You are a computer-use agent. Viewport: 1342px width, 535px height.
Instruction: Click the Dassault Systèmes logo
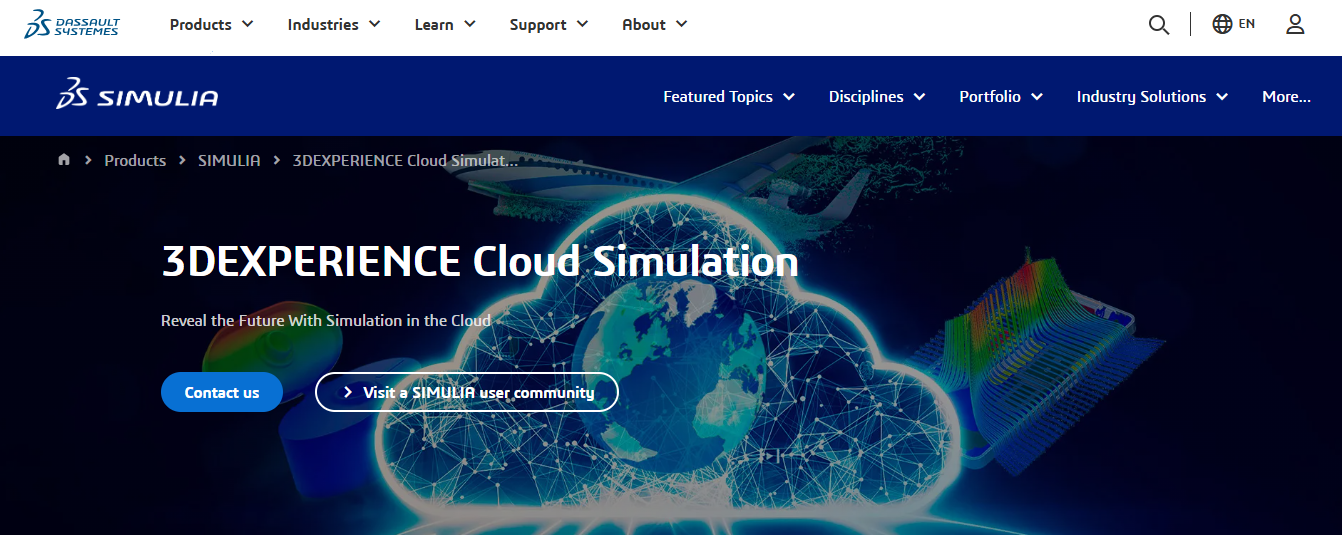[72, 24]
